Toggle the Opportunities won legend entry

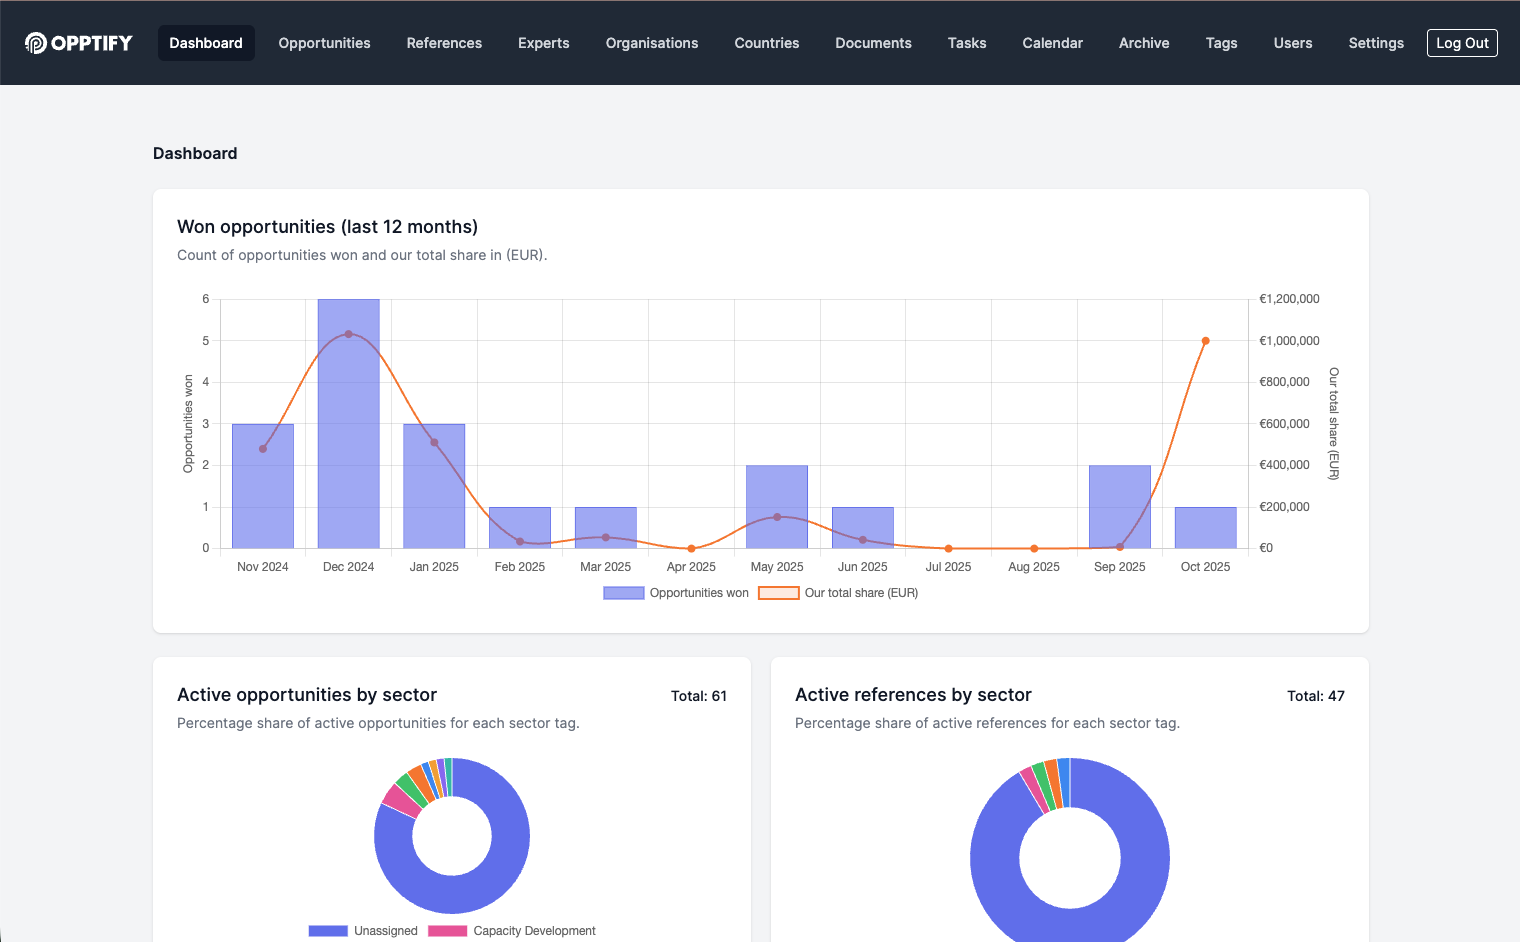point(675,592)
